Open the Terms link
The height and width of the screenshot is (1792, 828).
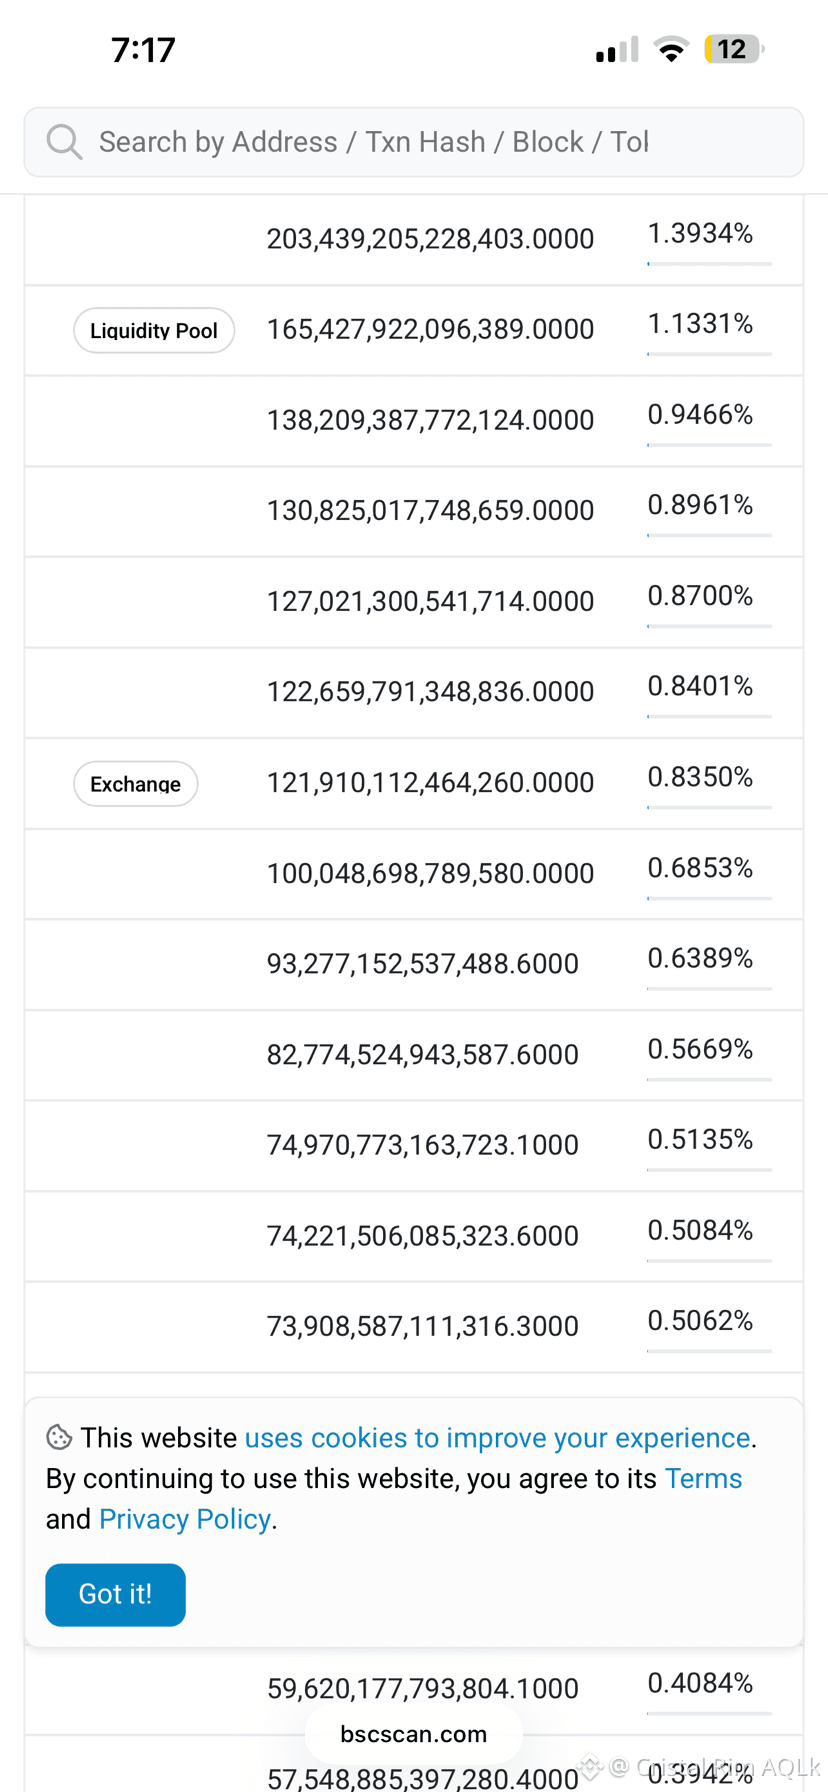[703, 1478]
